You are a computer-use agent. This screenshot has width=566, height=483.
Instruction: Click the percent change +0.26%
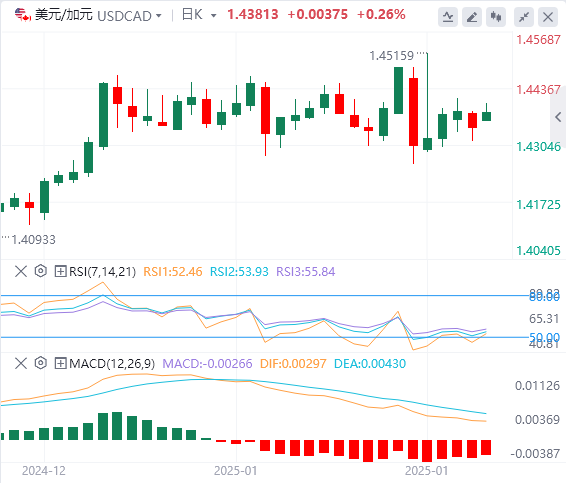click(381, 15)
